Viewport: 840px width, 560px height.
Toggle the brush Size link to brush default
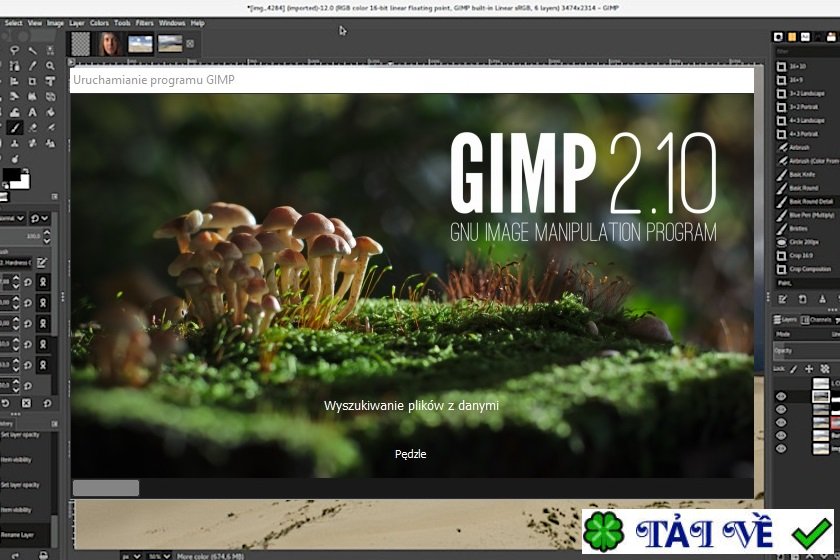[x=43, y=282]
